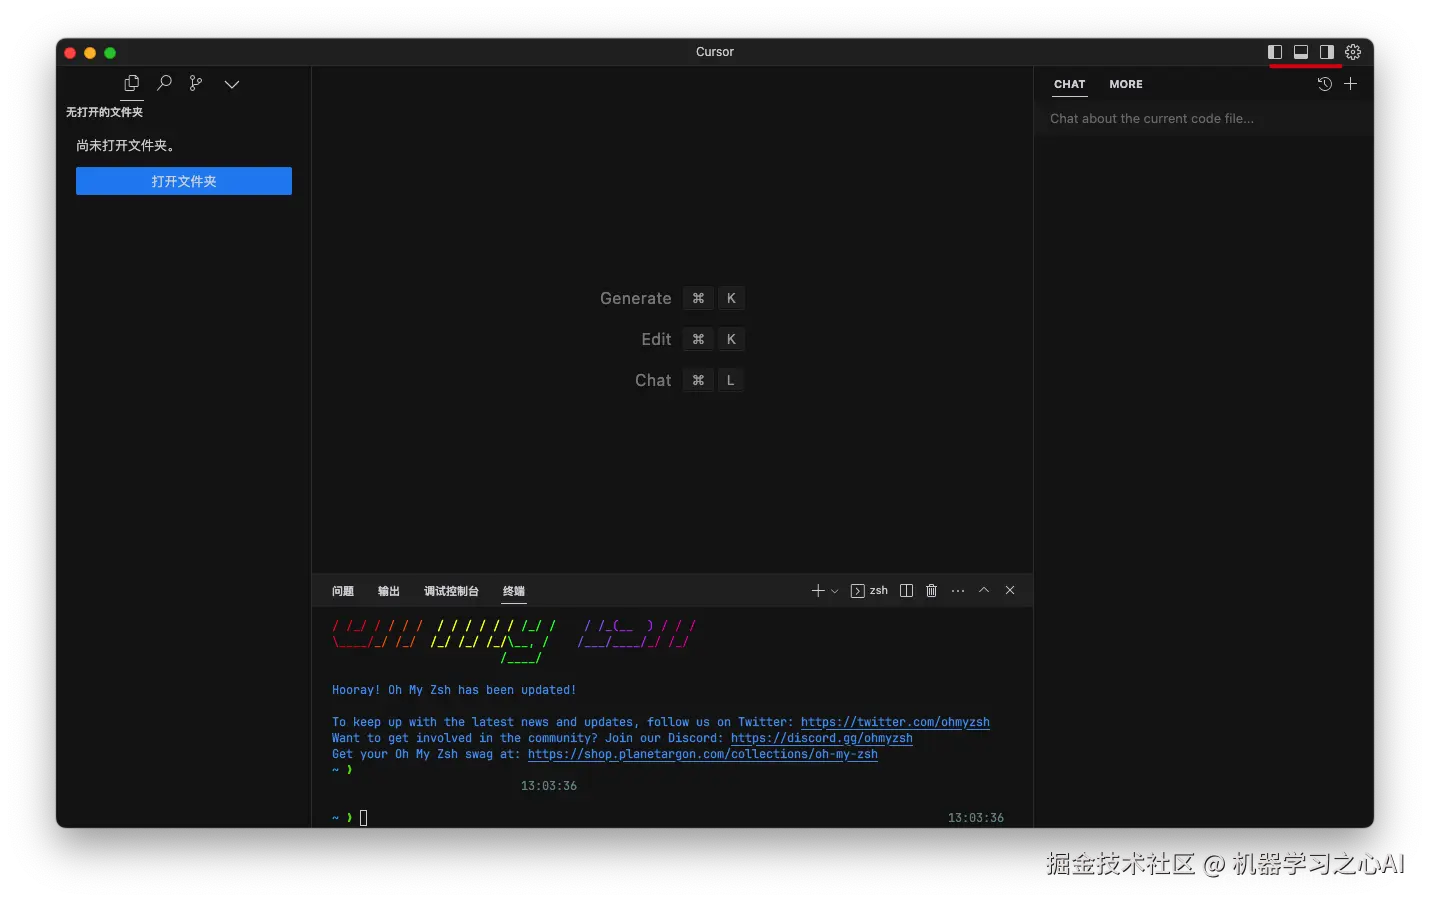1430x902 pixels.
Task: Open the terminal launch profile dropdown arrow
Action: [x=835, y=591]
